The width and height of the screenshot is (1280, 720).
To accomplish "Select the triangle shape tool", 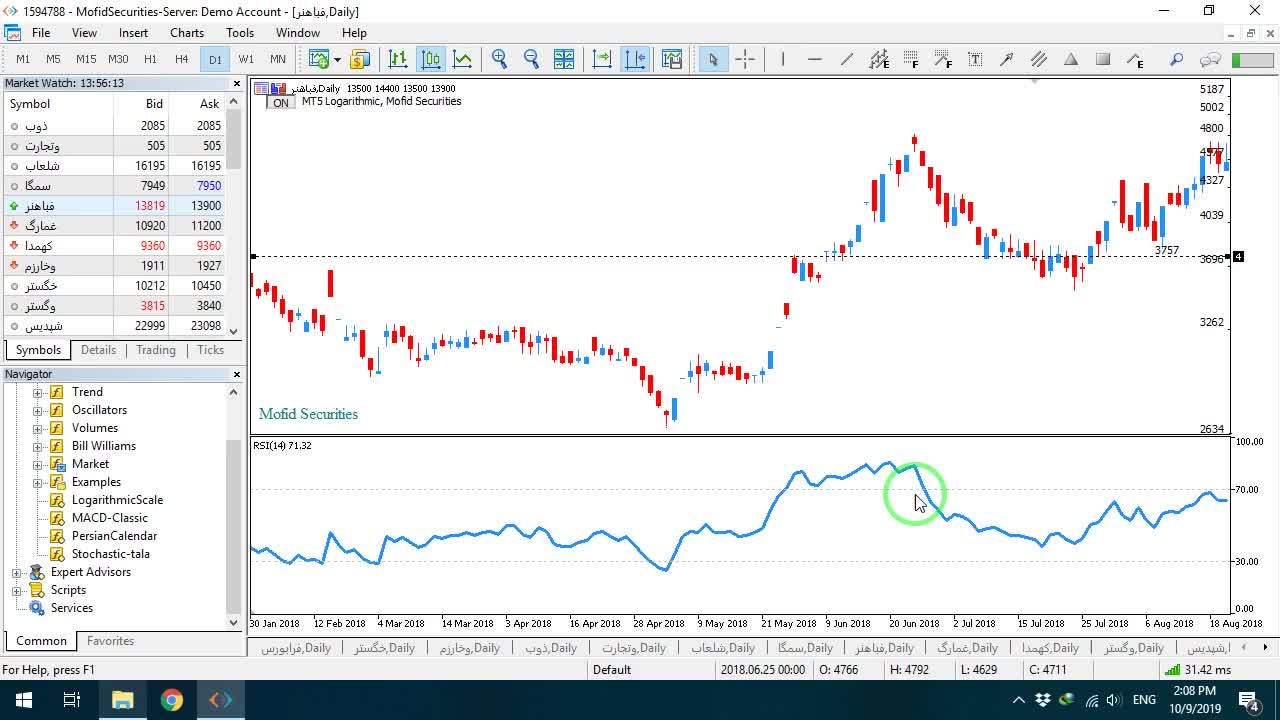I will coord(1071,60).
